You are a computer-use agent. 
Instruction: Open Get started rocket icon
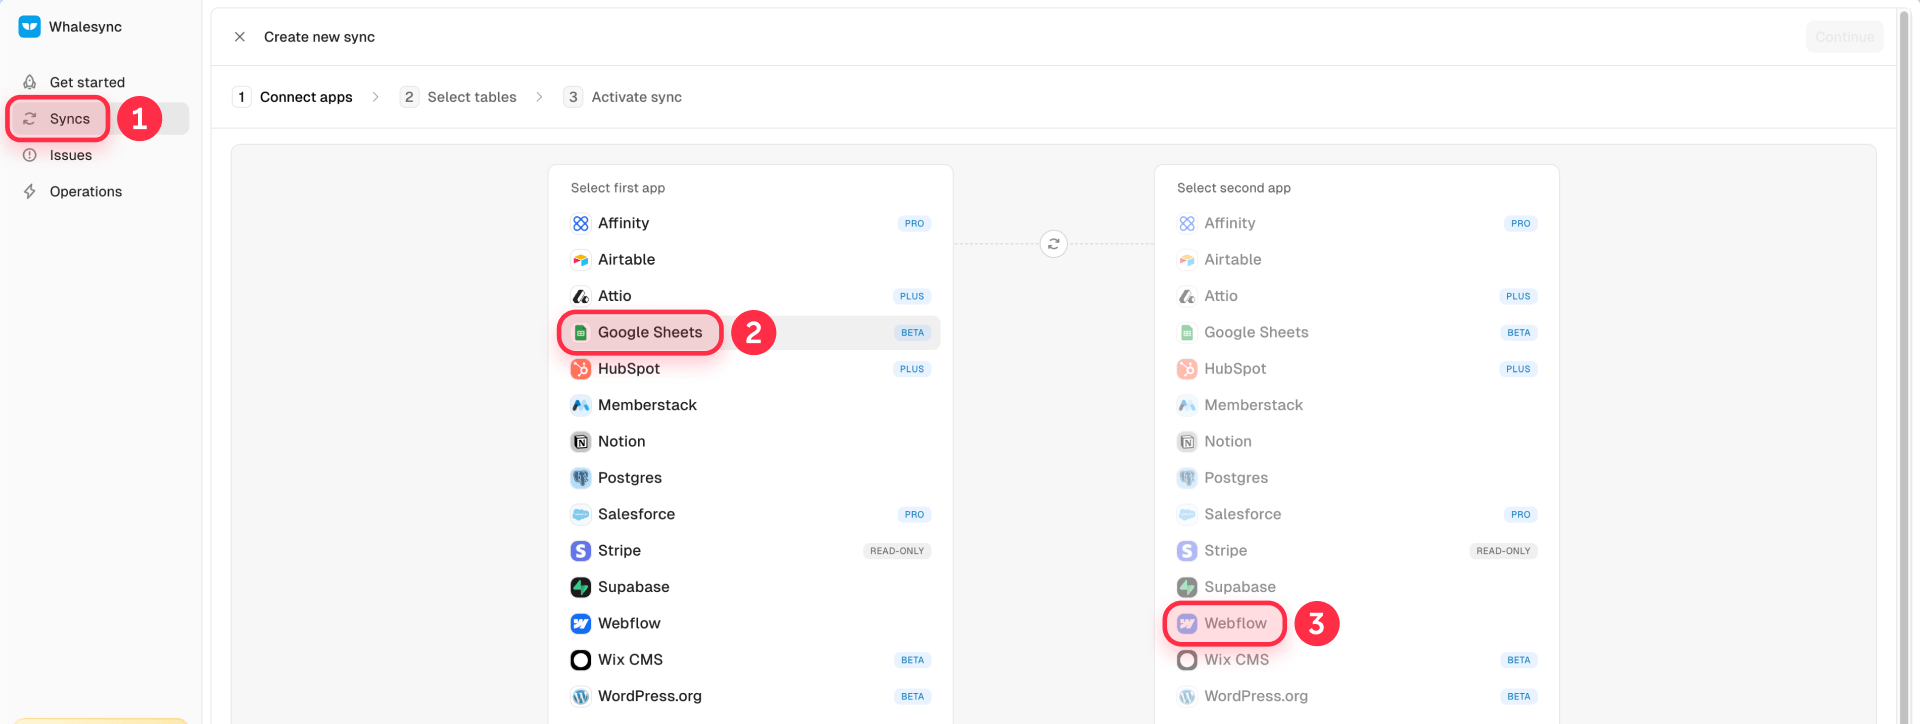30,82
